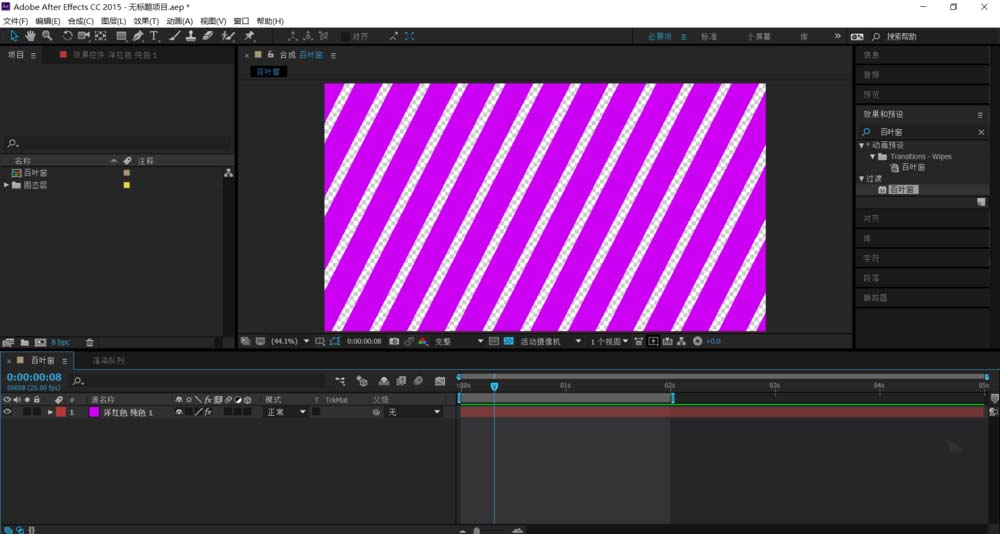Open the graph editor in timeline
Screen dimensions: 1000x534
point(440,381)
